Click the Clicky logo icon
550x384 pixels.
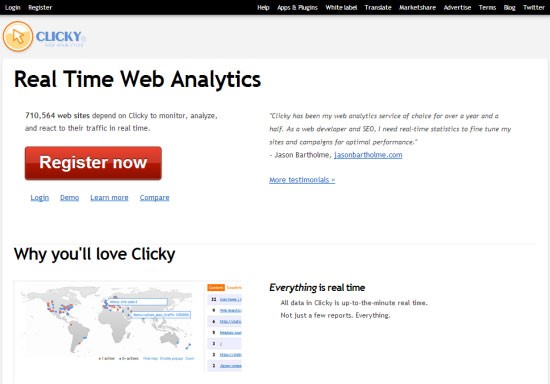pos(18,36)
